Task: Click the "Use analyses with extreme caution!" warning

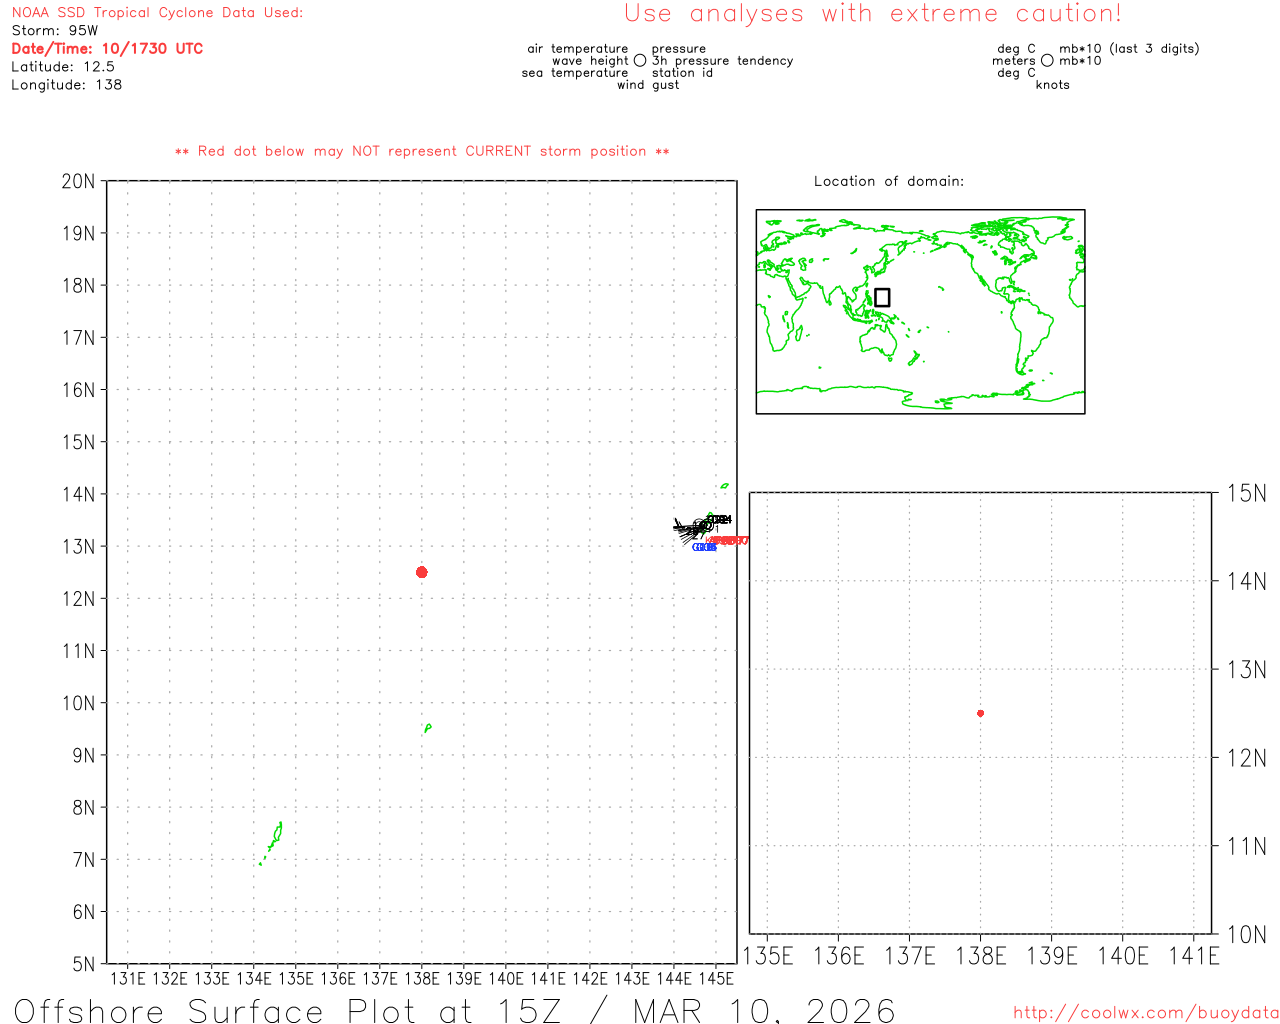Action: (x=873, y=13)
